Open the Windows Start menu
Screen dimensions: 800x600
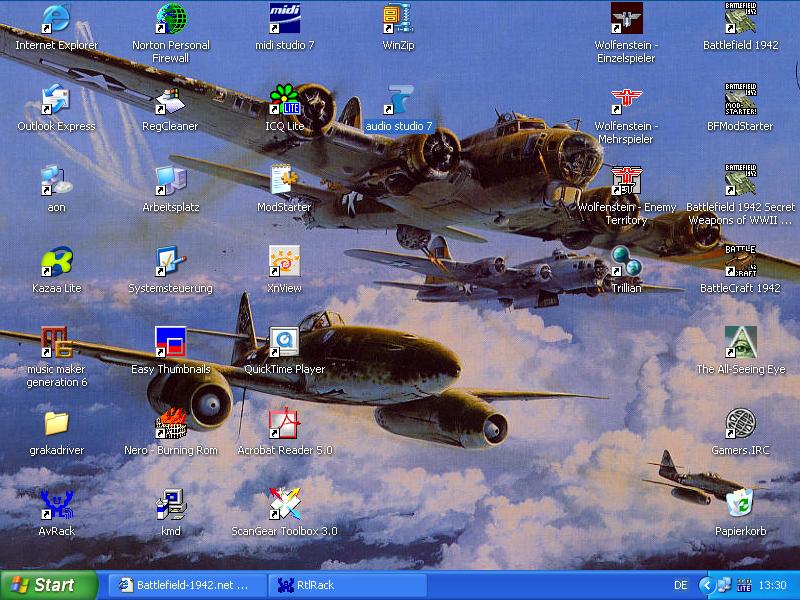48,585
